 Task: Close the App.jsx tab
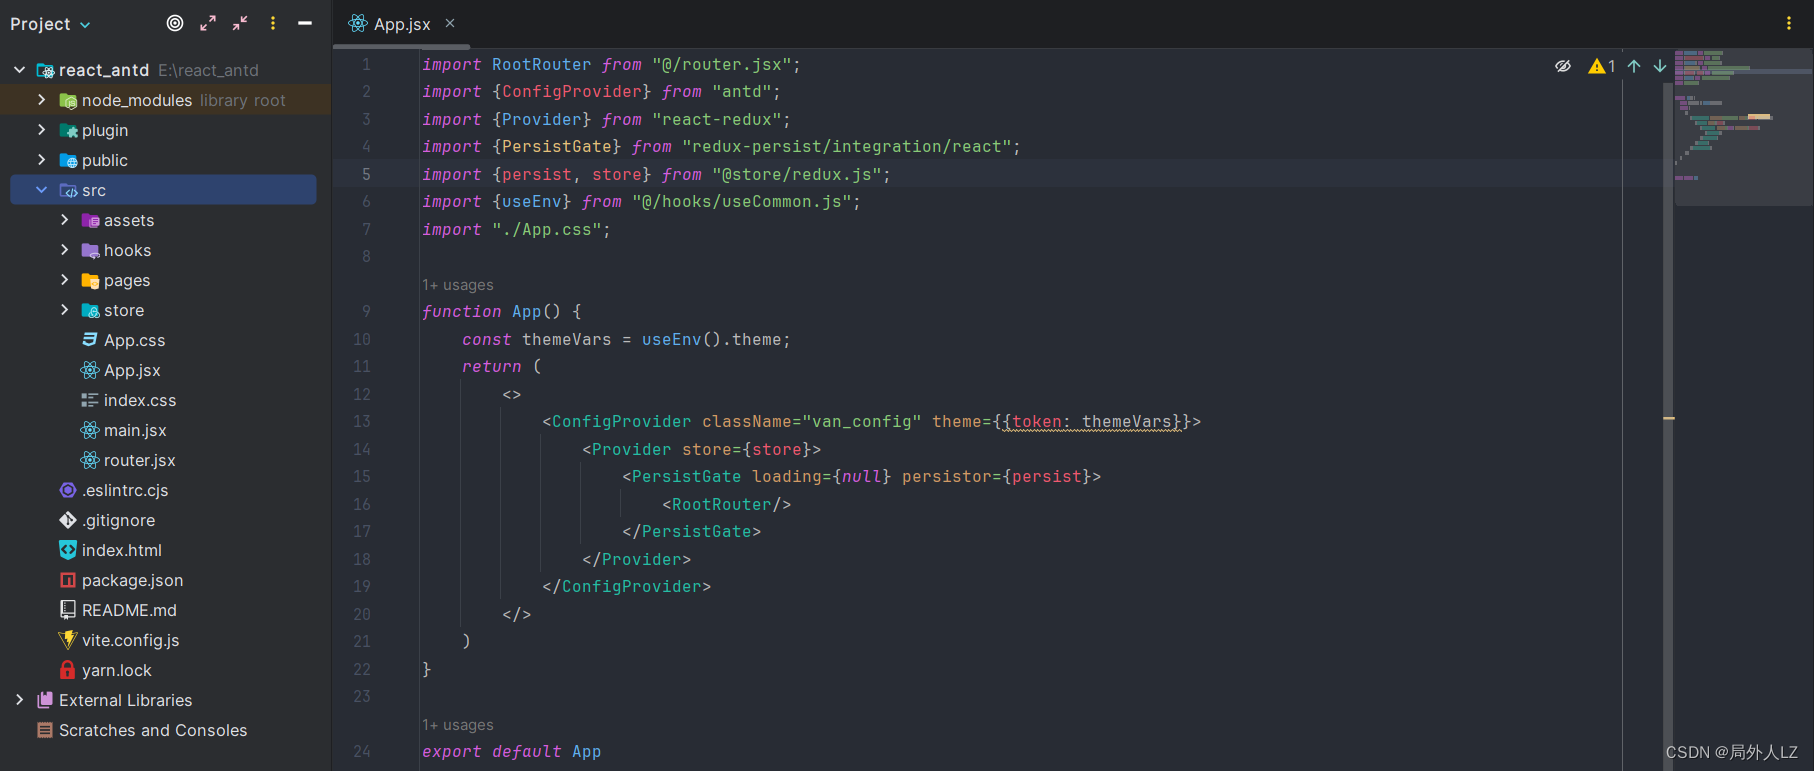[450, 23]
